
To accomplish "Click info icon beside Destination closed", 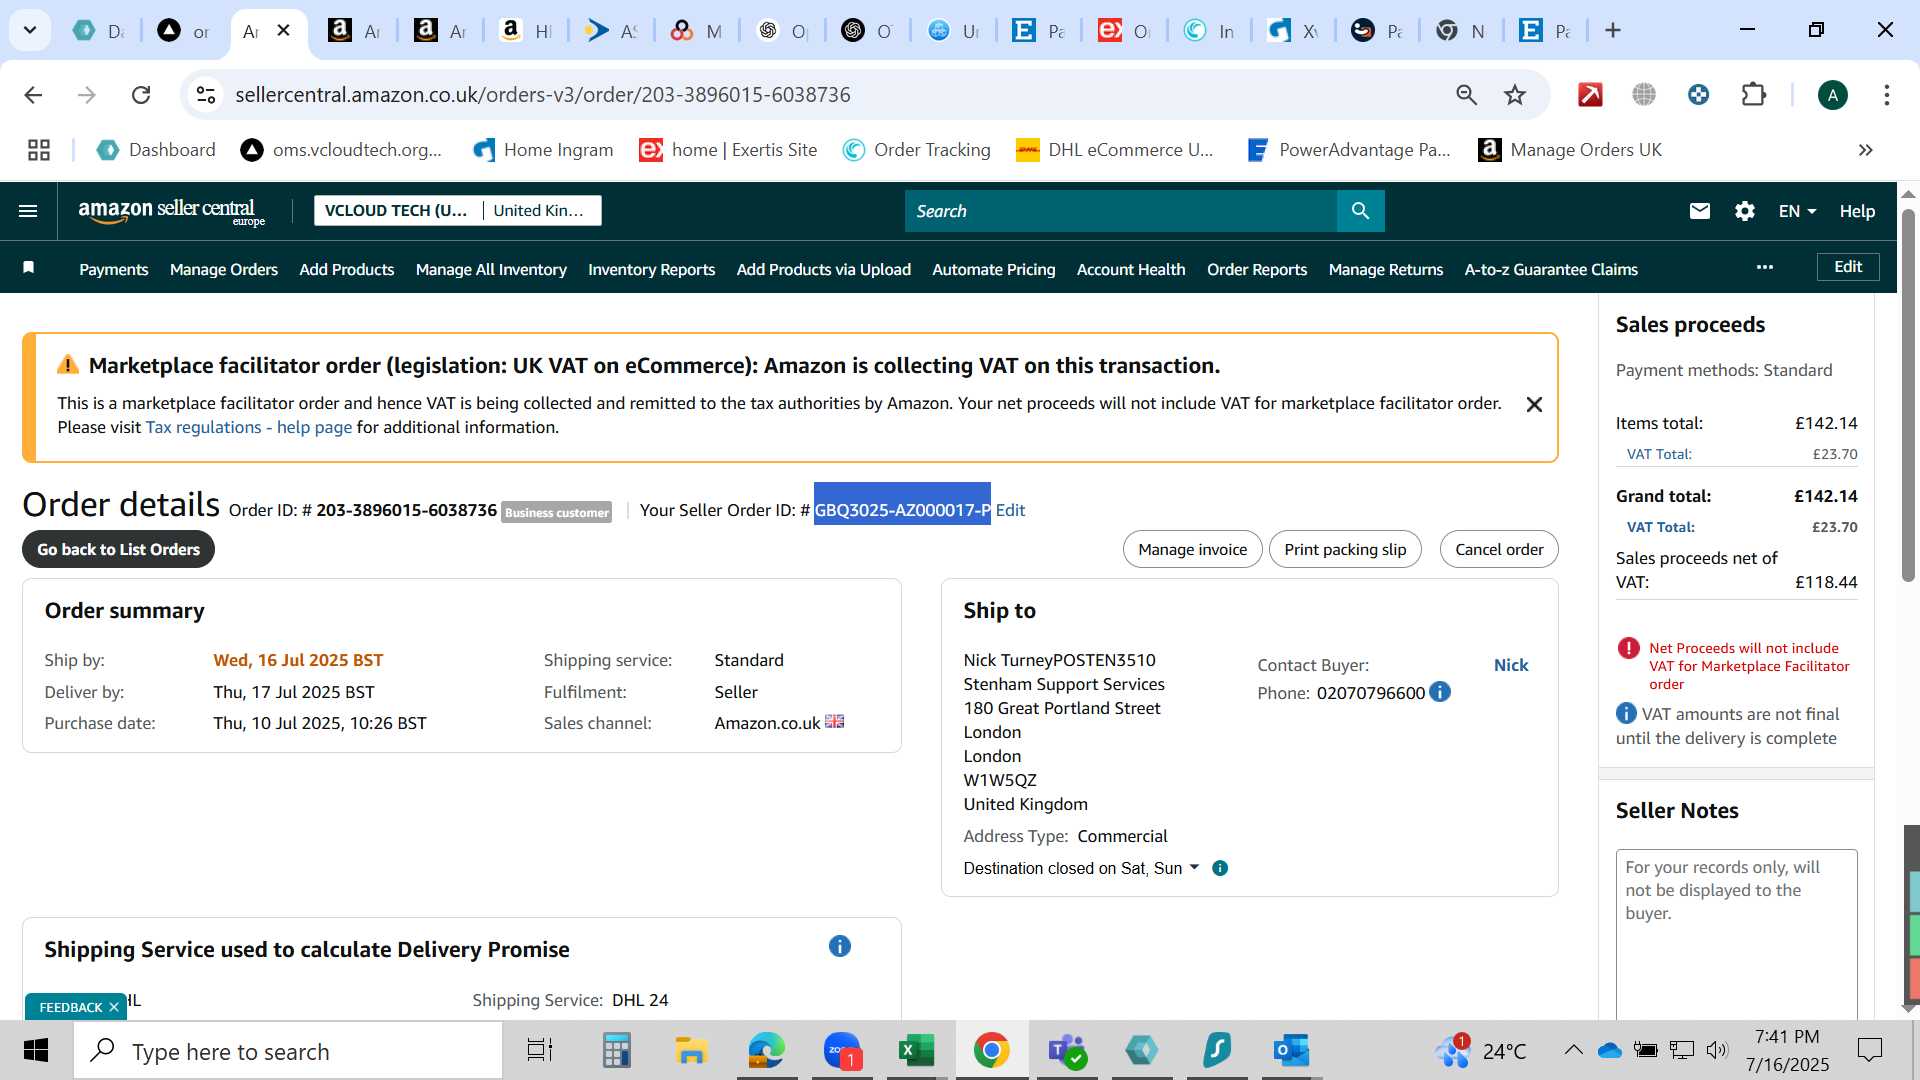I will tap(1220, 868).
